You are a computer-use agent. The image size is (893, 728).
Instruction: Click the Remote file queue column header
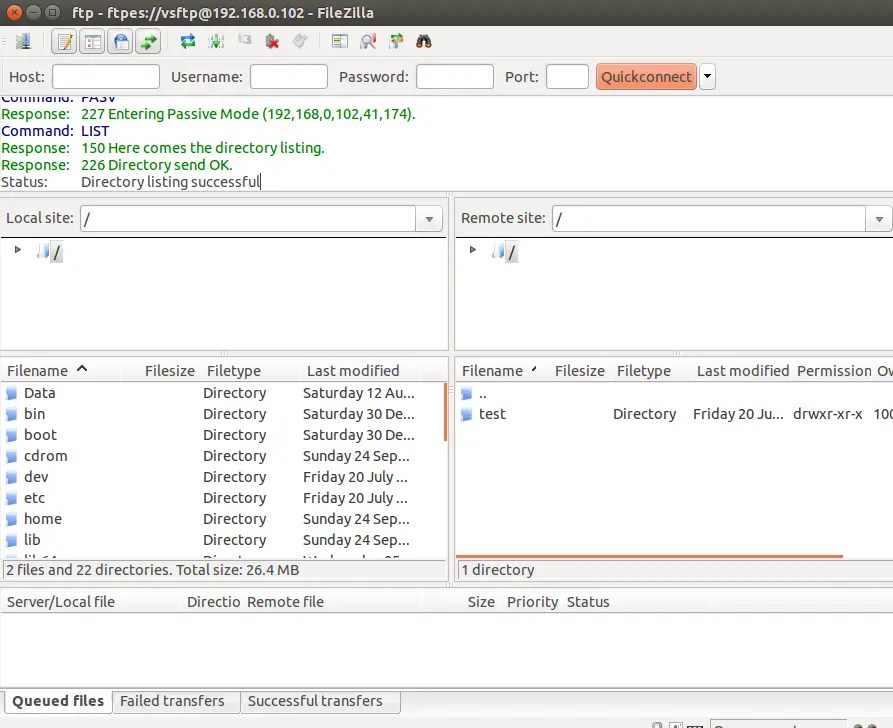(x=285, y=602)
